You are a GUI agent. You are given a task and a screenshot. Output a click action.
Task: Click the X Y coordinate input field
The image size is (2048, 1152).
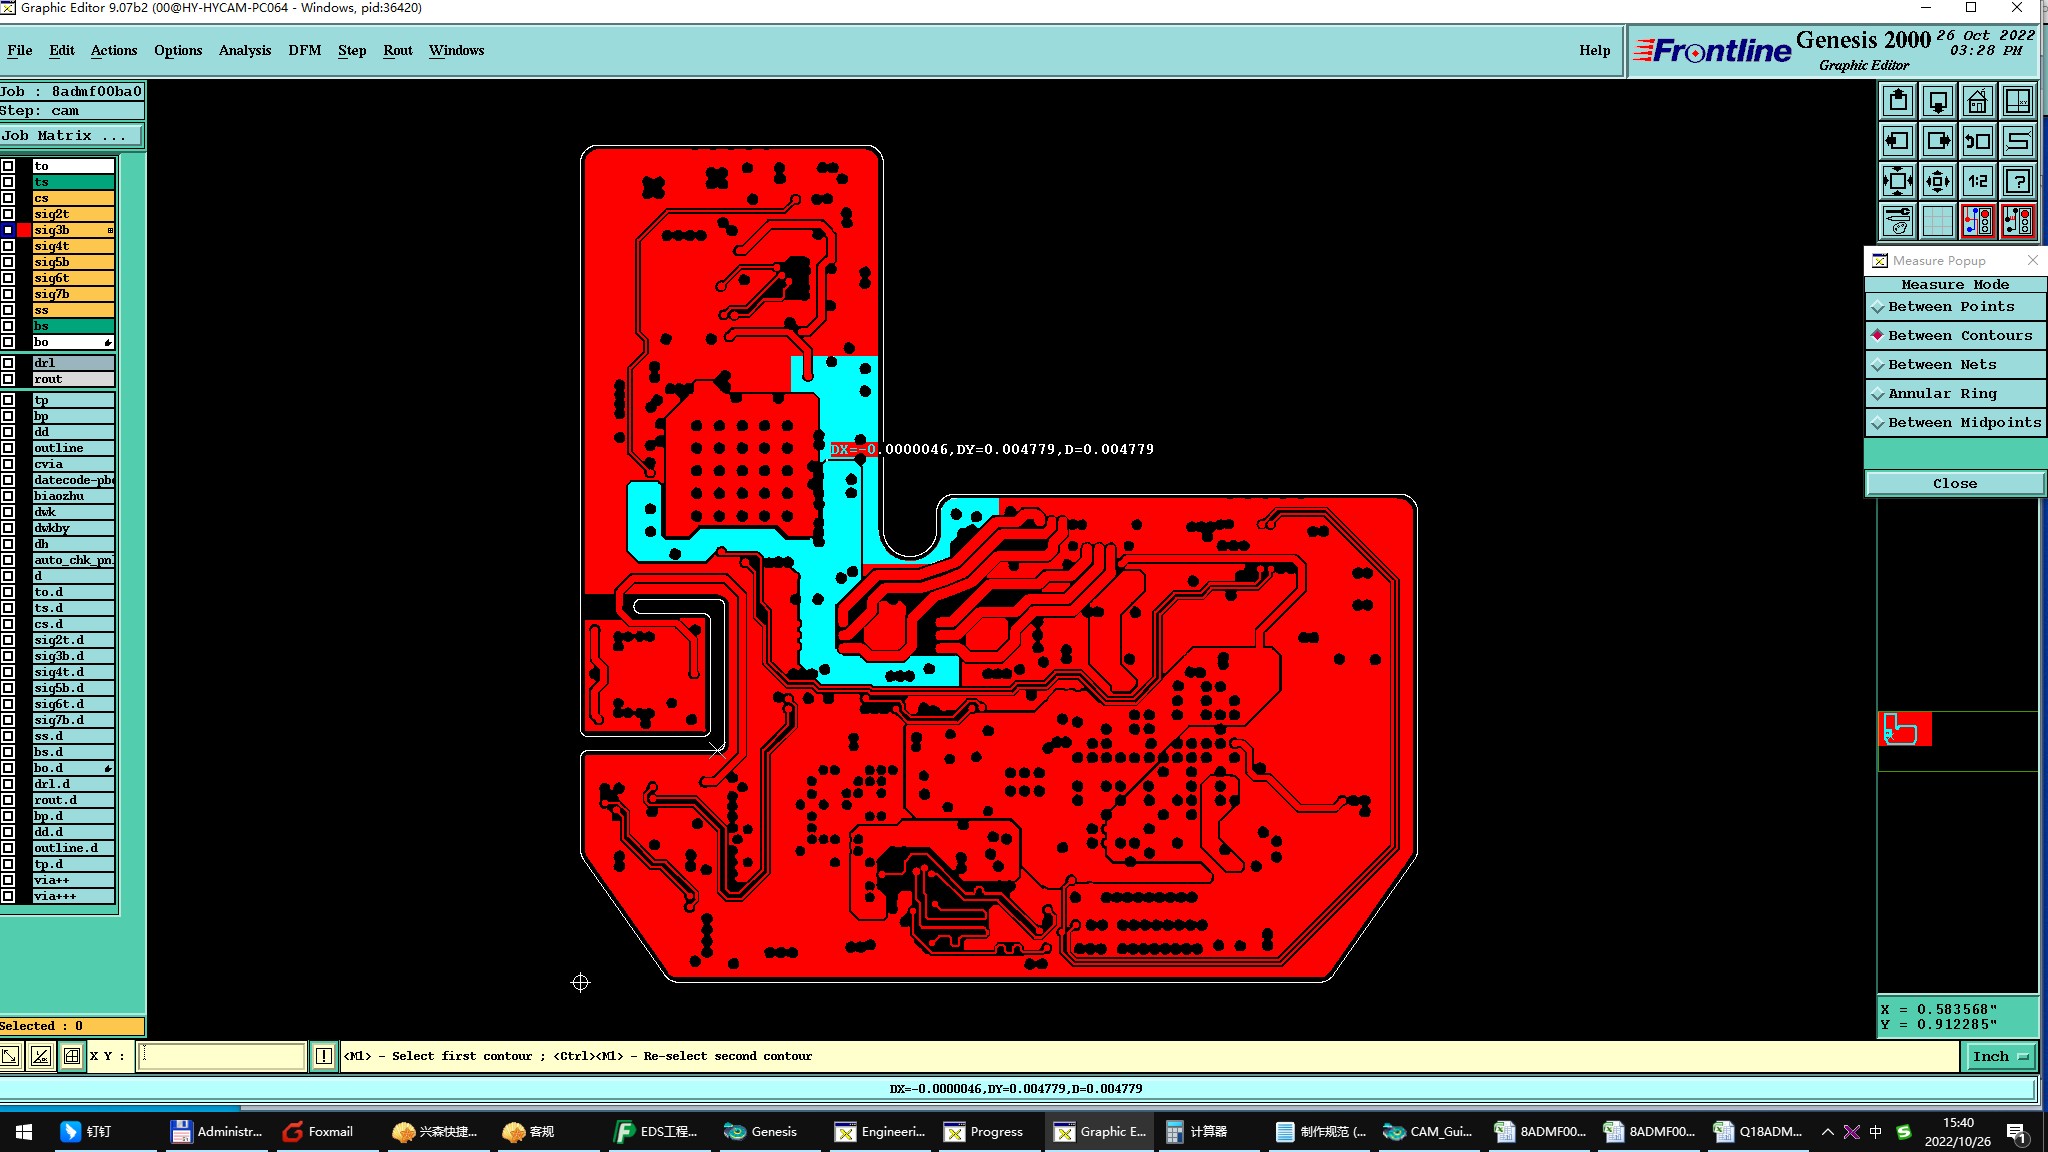(x=221, y=1056)
